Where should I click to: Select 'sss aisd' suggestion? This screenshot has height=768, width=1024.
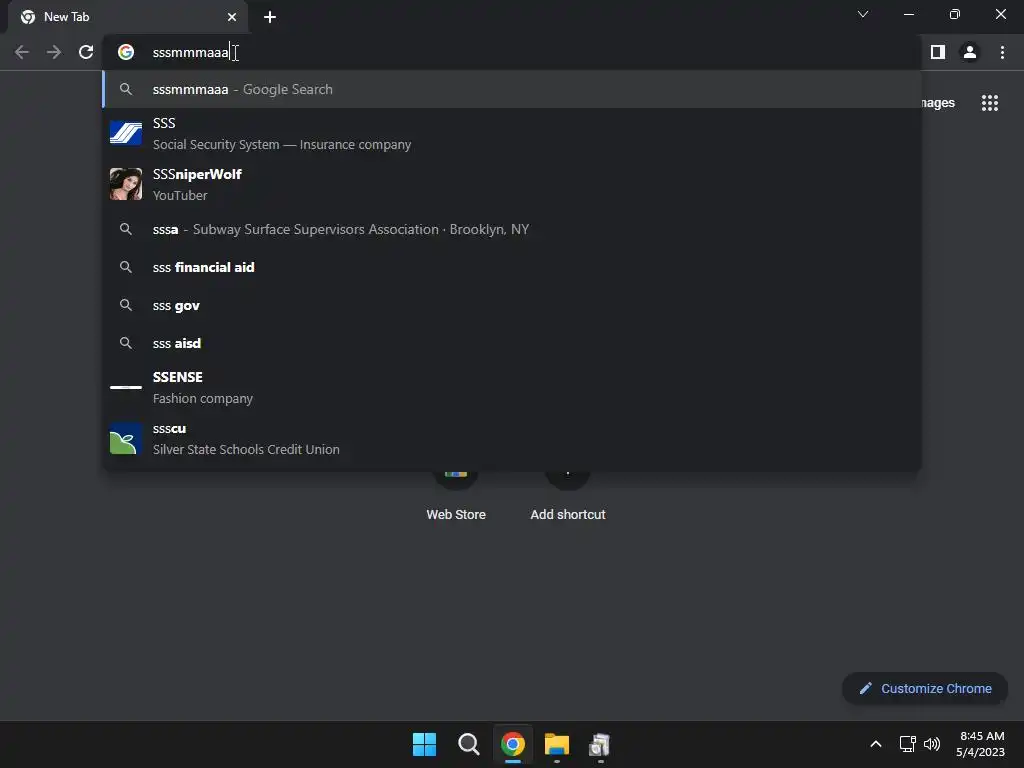[512, 343]
